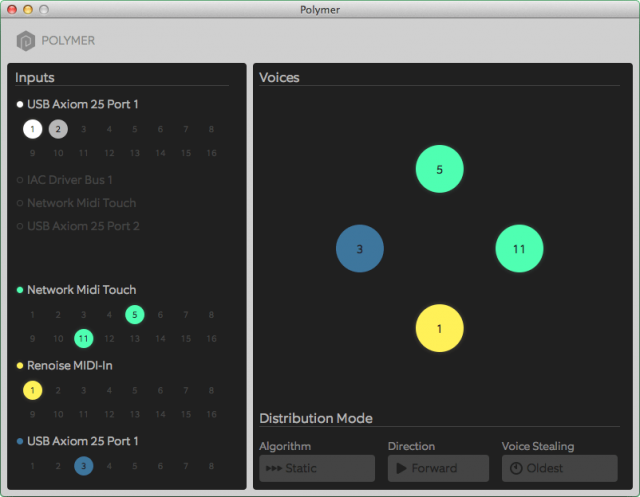Toggle the gray channel 2 under the top USB Axiom input
Image resolution: width=640 pixels, height=497 pixels.
[x=58, y=129]
